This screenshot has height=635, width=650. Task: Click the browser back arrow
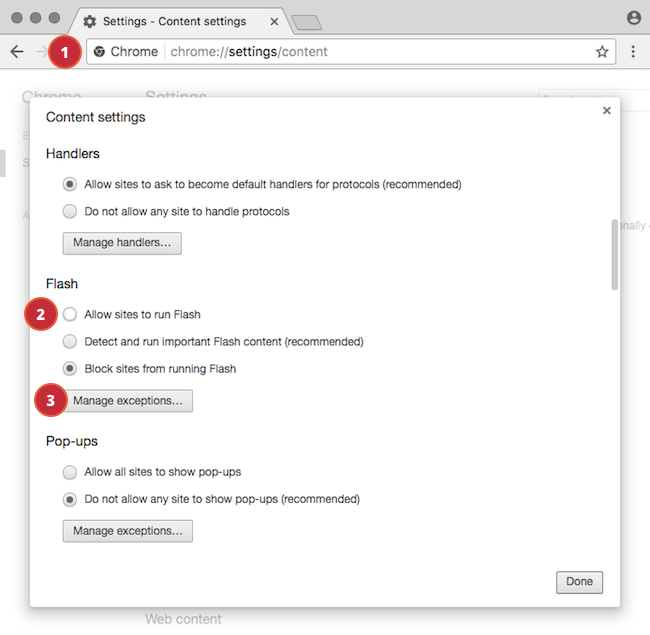tap(17, 52)
